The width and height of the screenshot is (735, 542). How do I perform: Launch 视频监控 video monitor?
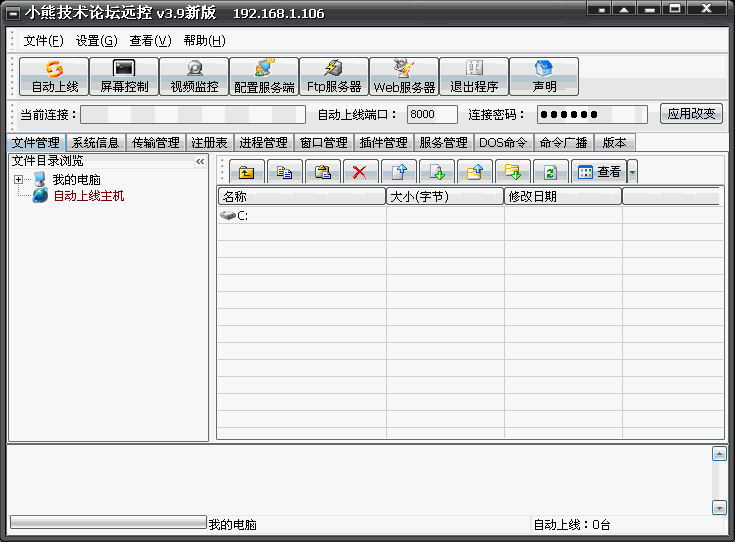pyautogui.click(x=194, y=76)
